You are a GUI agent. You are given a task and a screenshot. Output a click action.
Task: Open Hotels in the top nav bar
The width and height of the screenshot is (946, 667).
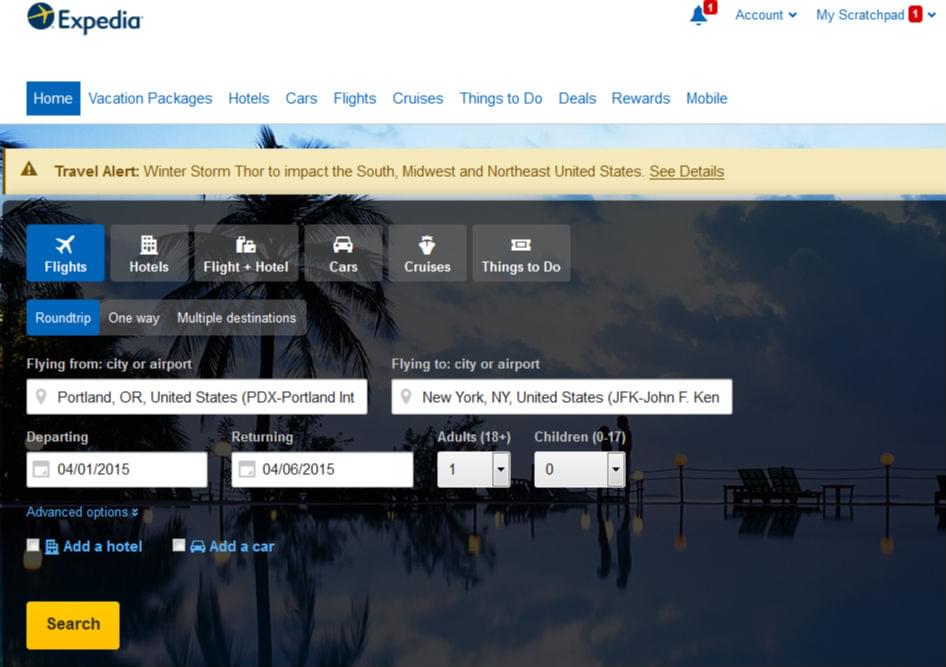point(249,98)
